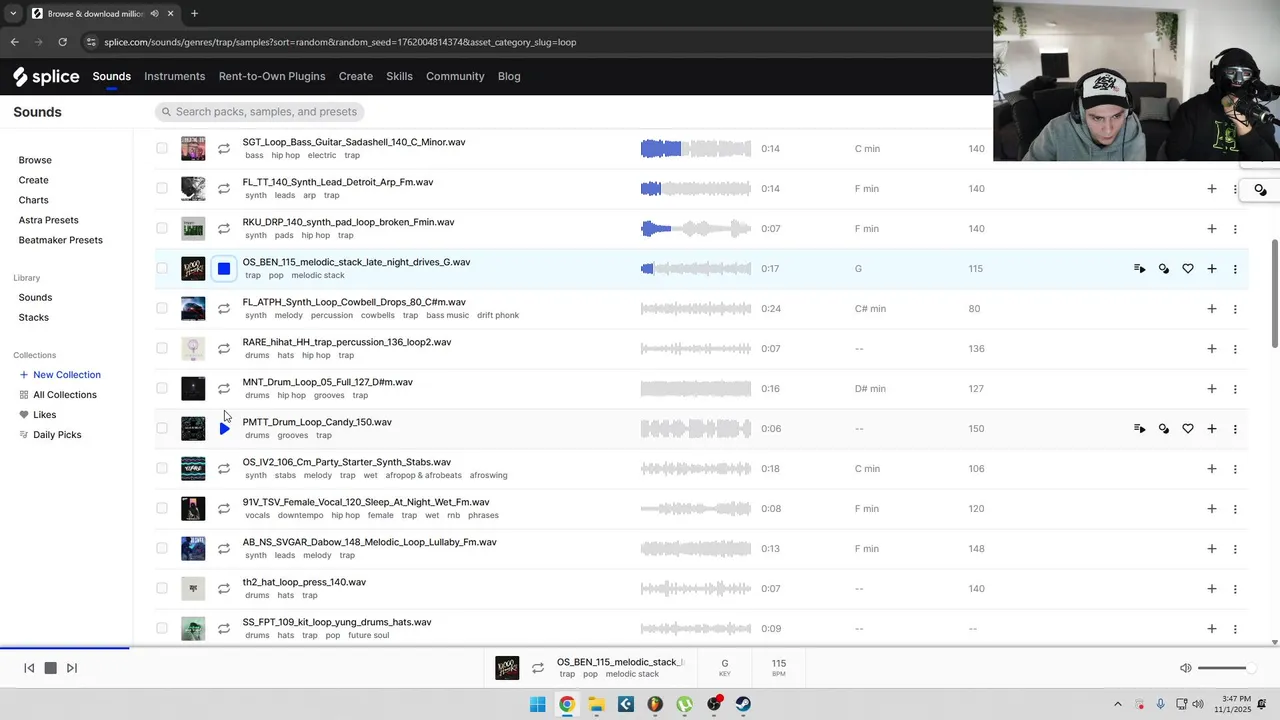Open more options for OS_BEN_115 row
This screenshot has width=1280, height=720.
1235,268
